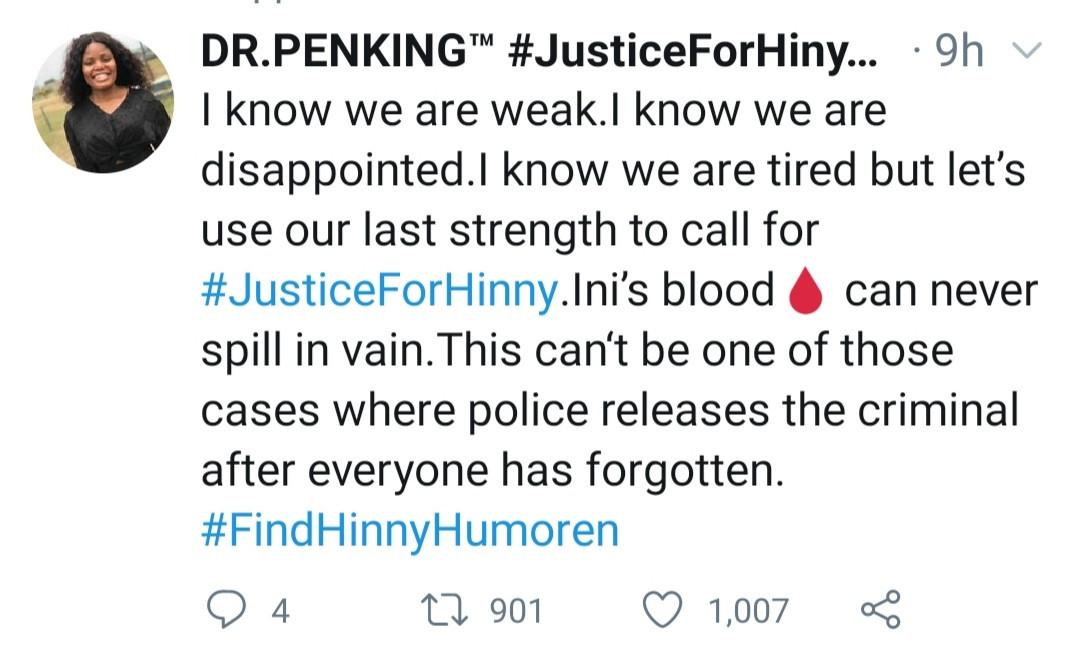Open the tweet options chevron menu
Image resolution: width=1080 pixels, height=650 pixels.
click(x=1026, y=50)
